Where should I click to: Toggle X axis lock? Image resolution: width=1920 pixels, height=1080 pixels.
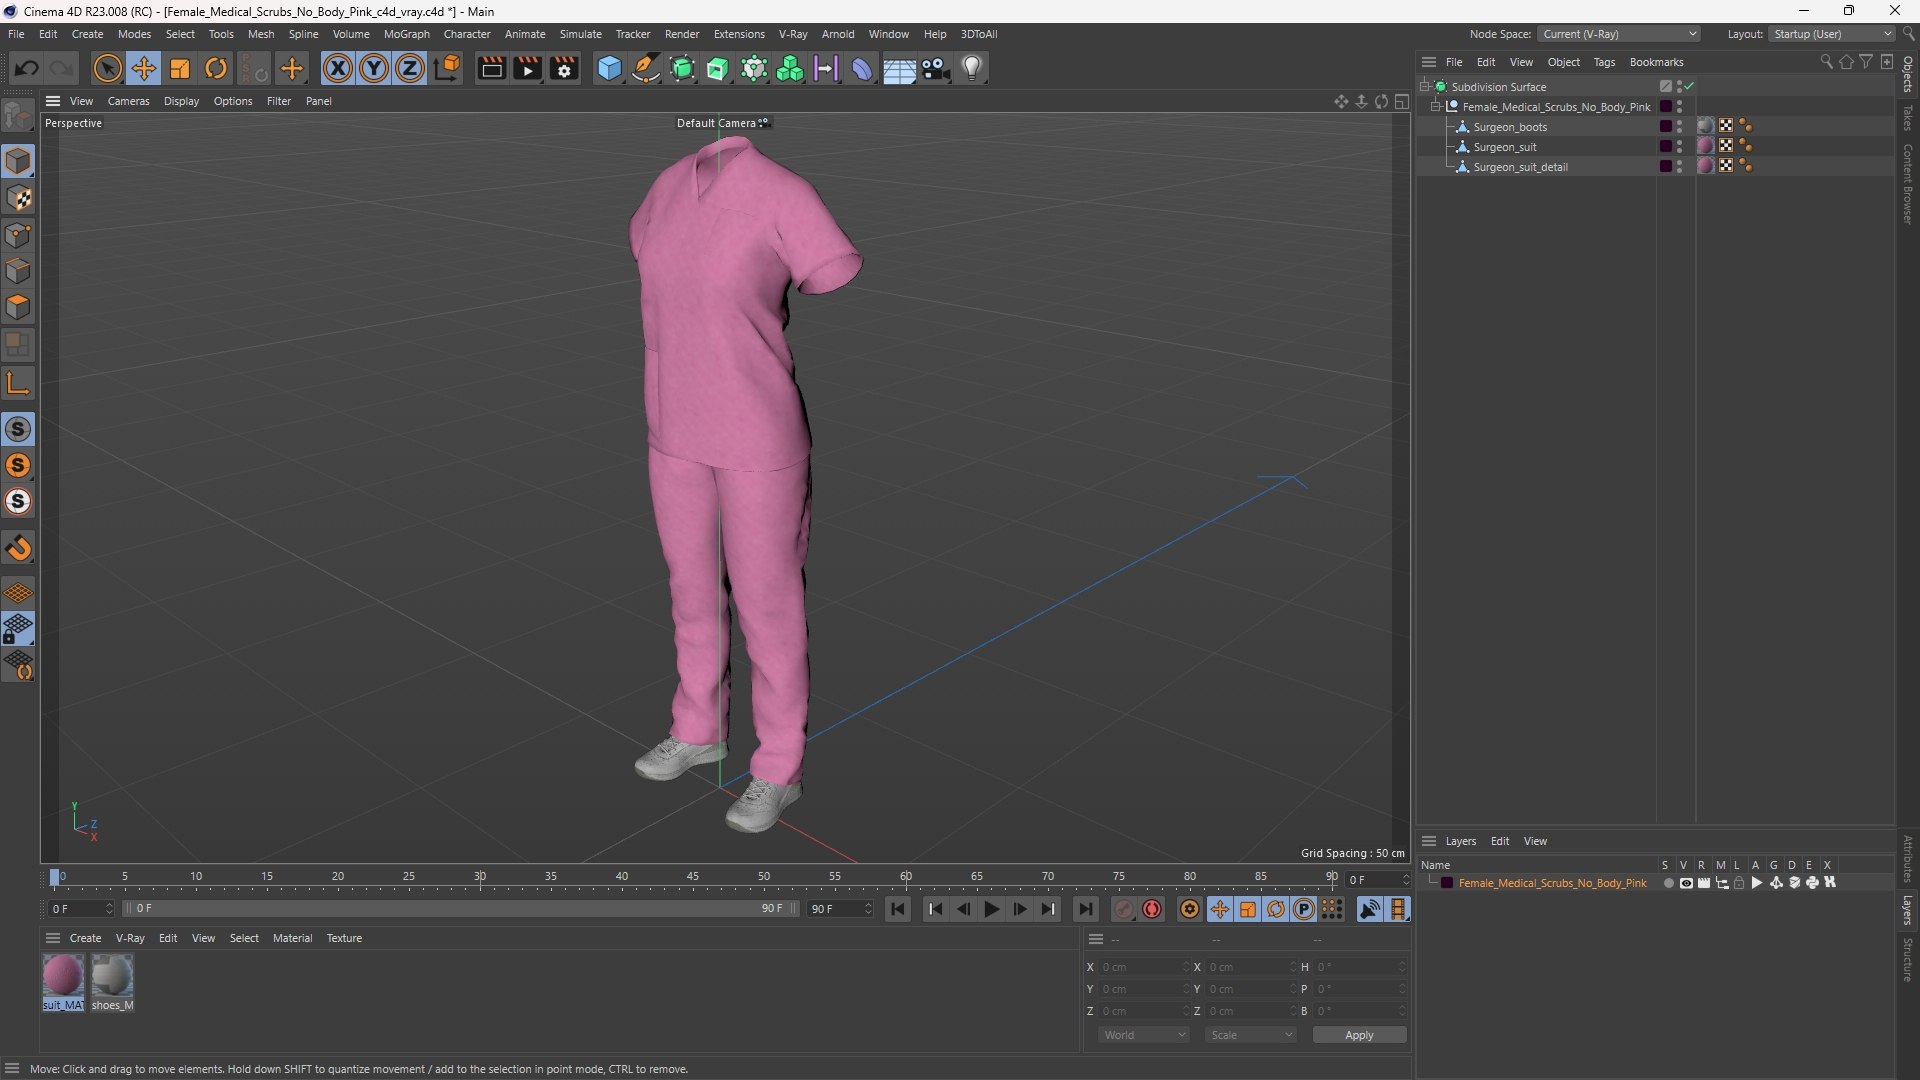pyautogui.click(x=338, y=68)
